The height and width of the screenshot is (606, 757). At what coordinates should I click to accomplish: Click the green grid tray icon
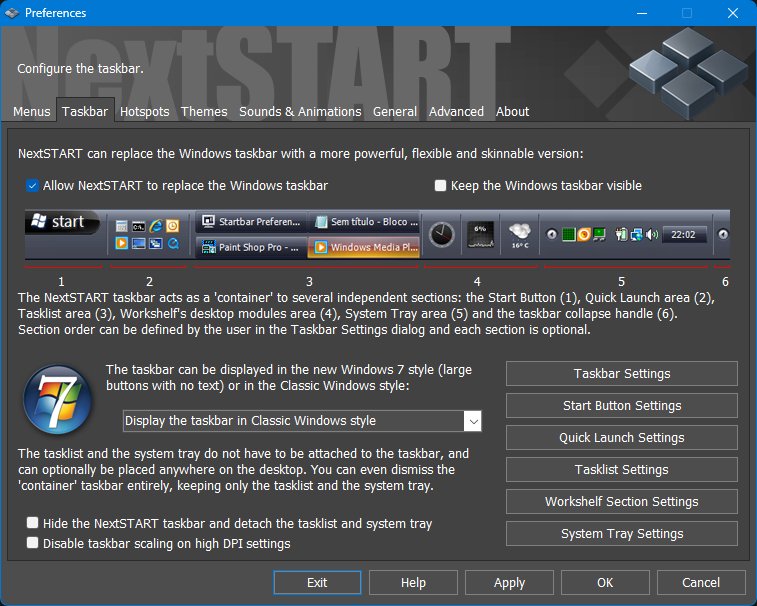569,235
